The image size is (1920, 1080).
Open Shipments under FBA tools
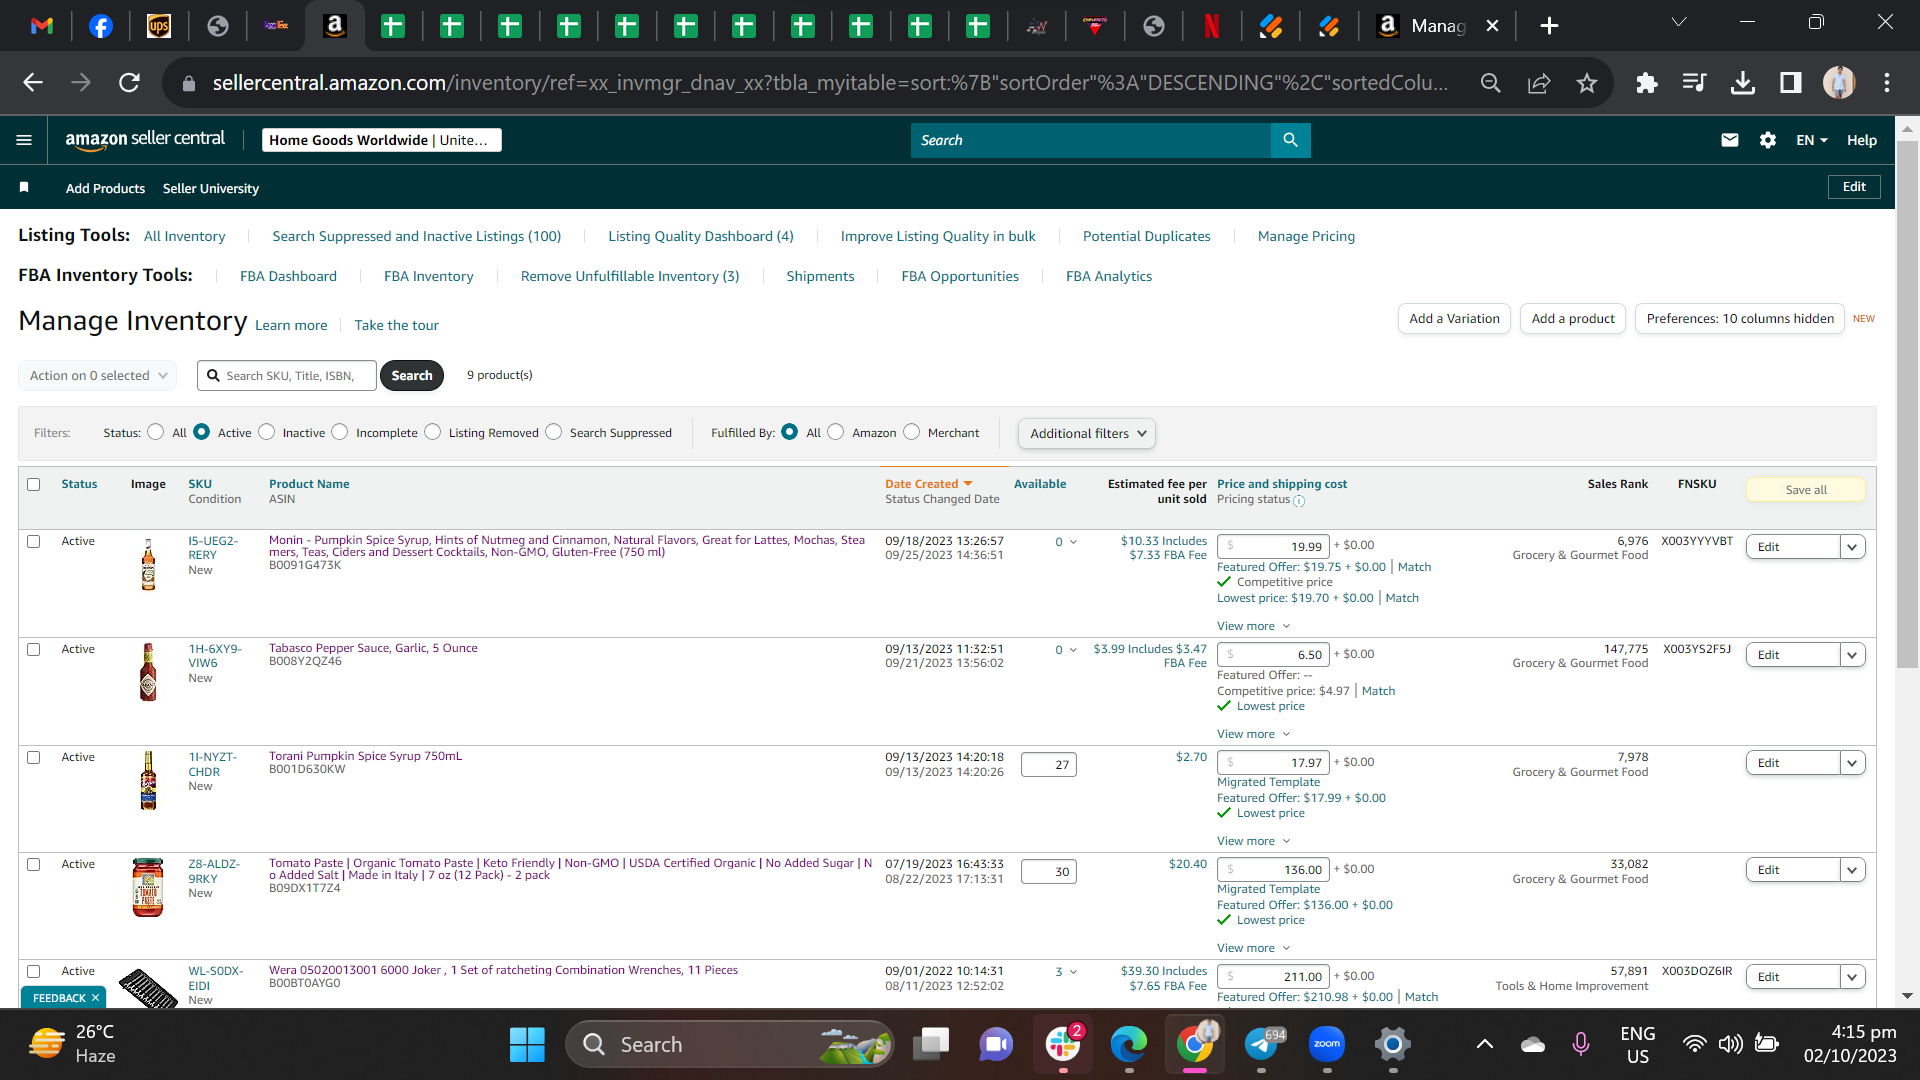[820, 276]
